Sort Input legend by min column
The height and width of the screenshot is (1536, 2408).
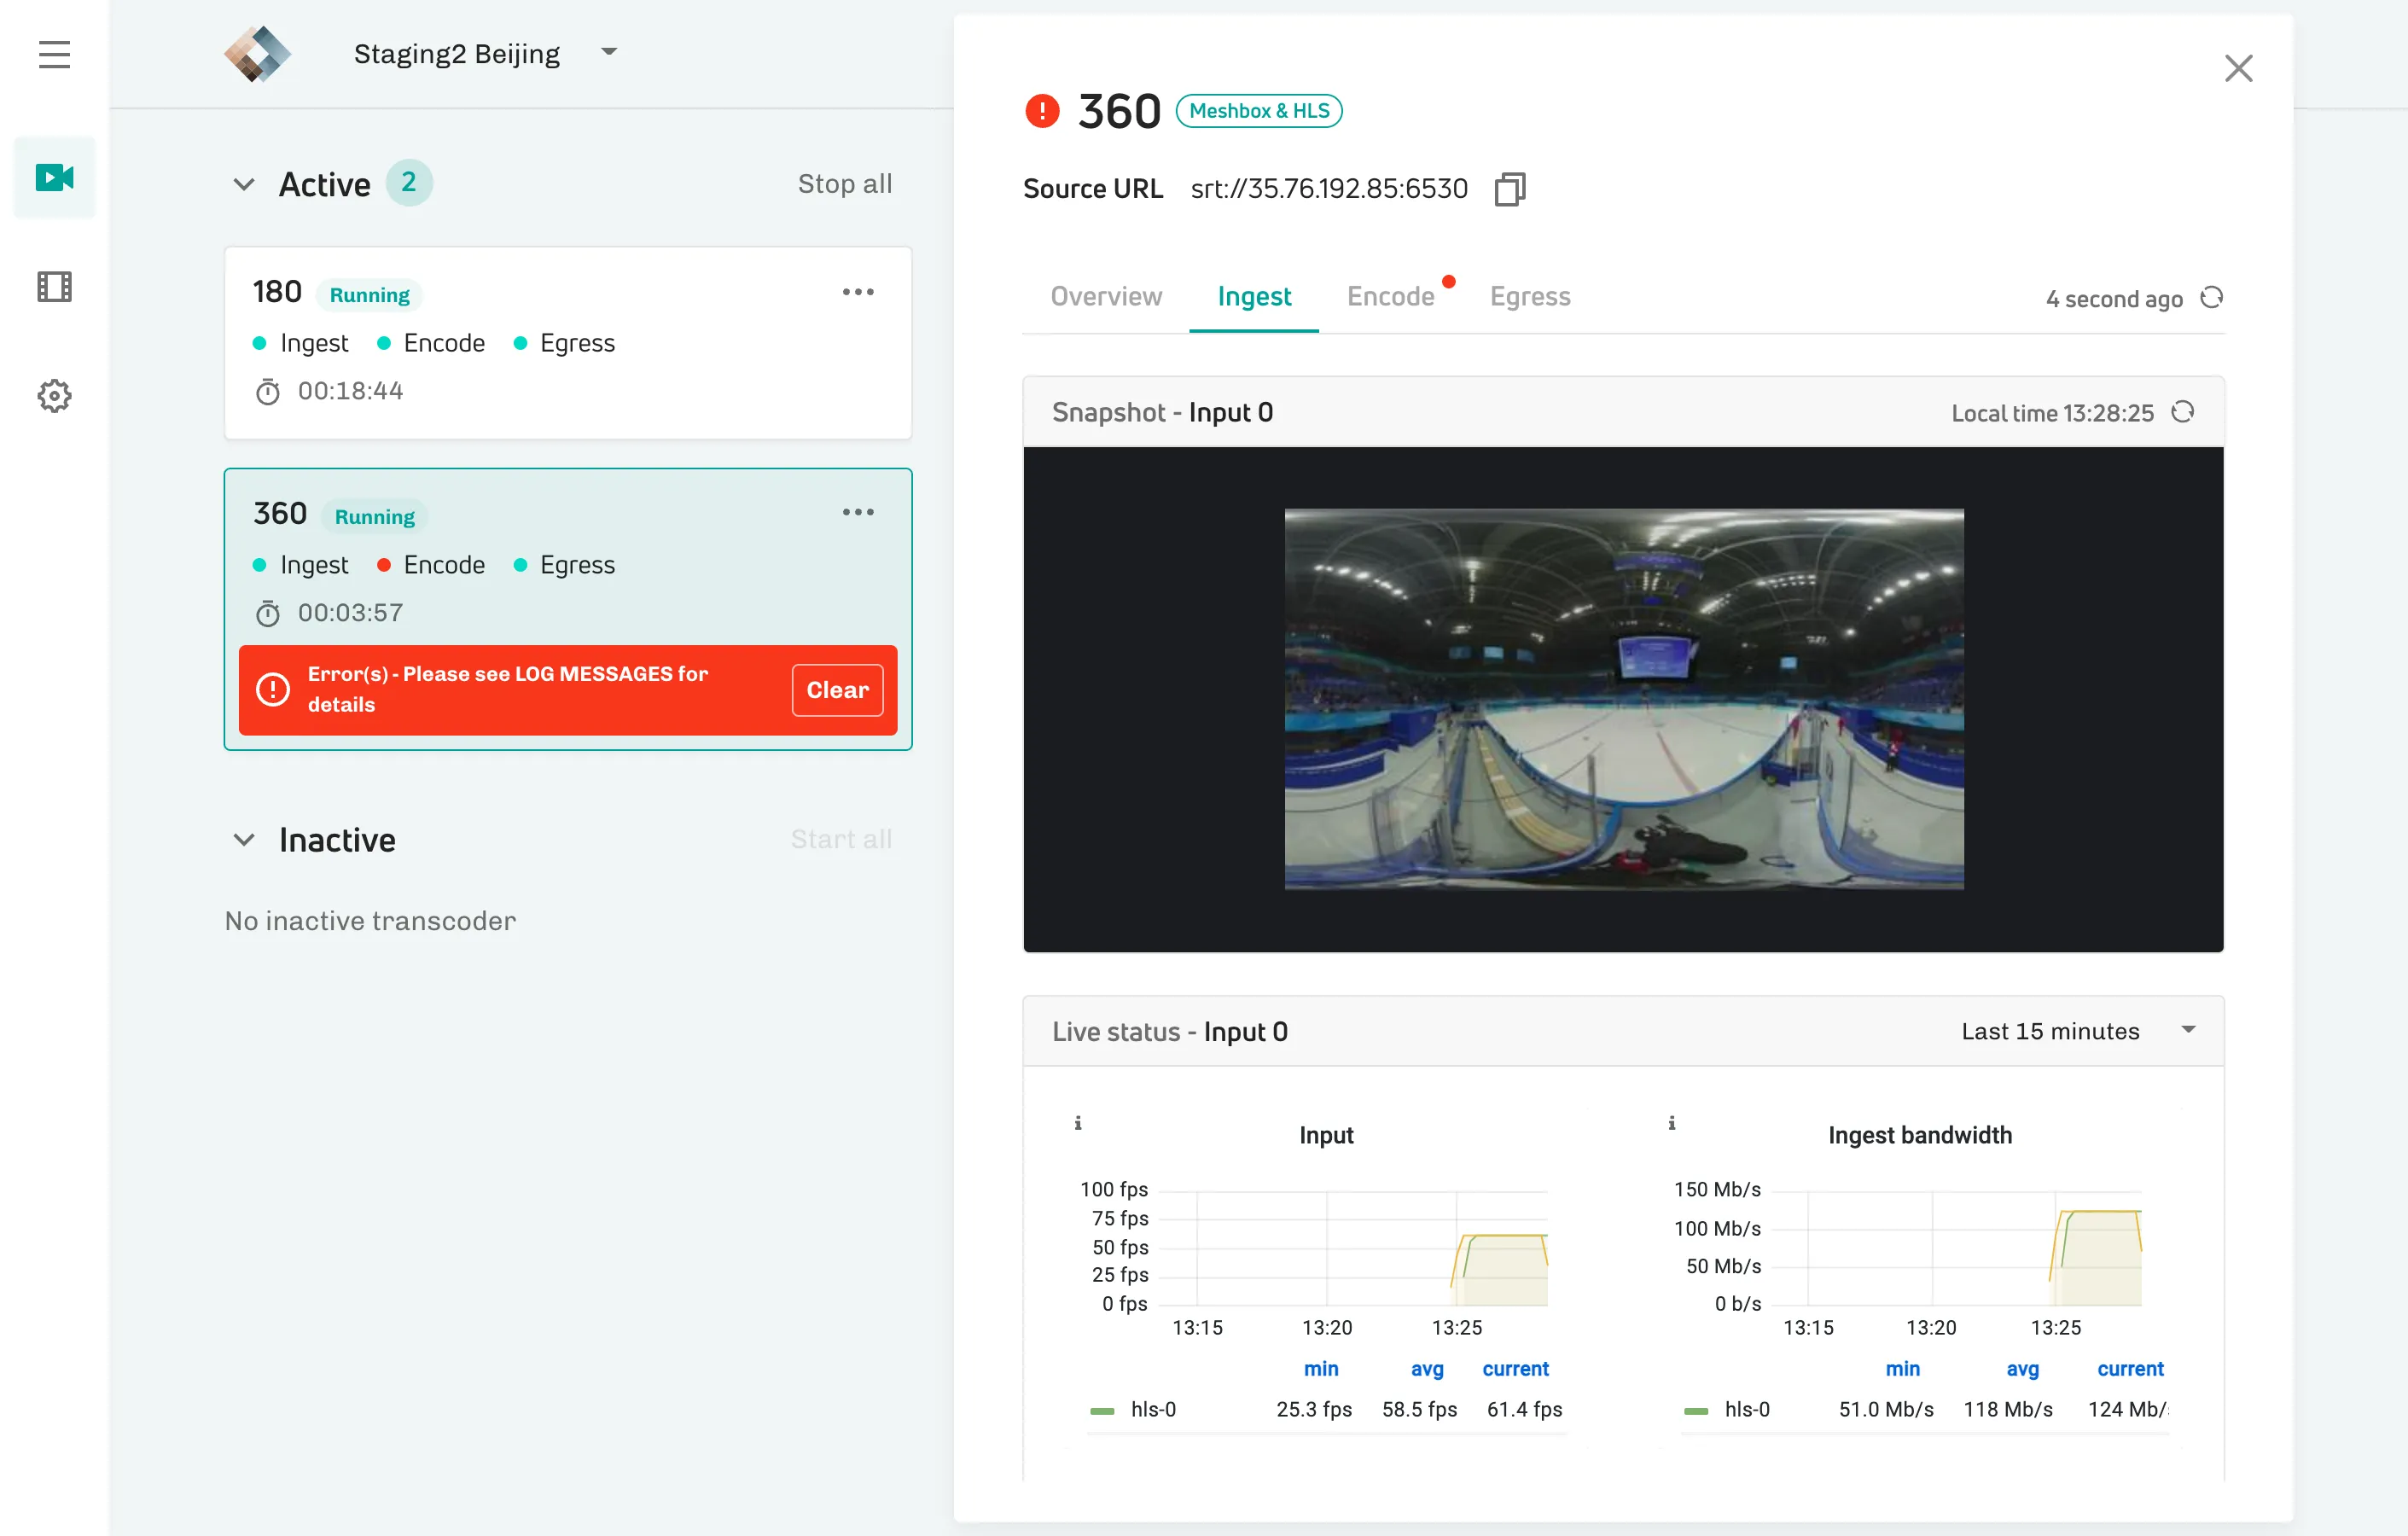click(1321, 1369)
